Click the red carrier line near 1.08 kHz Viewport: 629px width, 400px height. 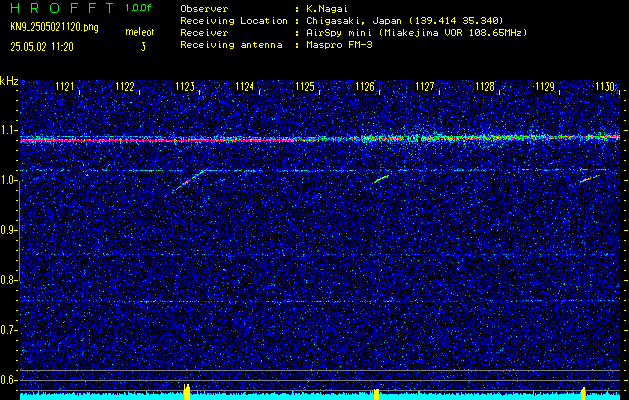[x=320, y=139]
